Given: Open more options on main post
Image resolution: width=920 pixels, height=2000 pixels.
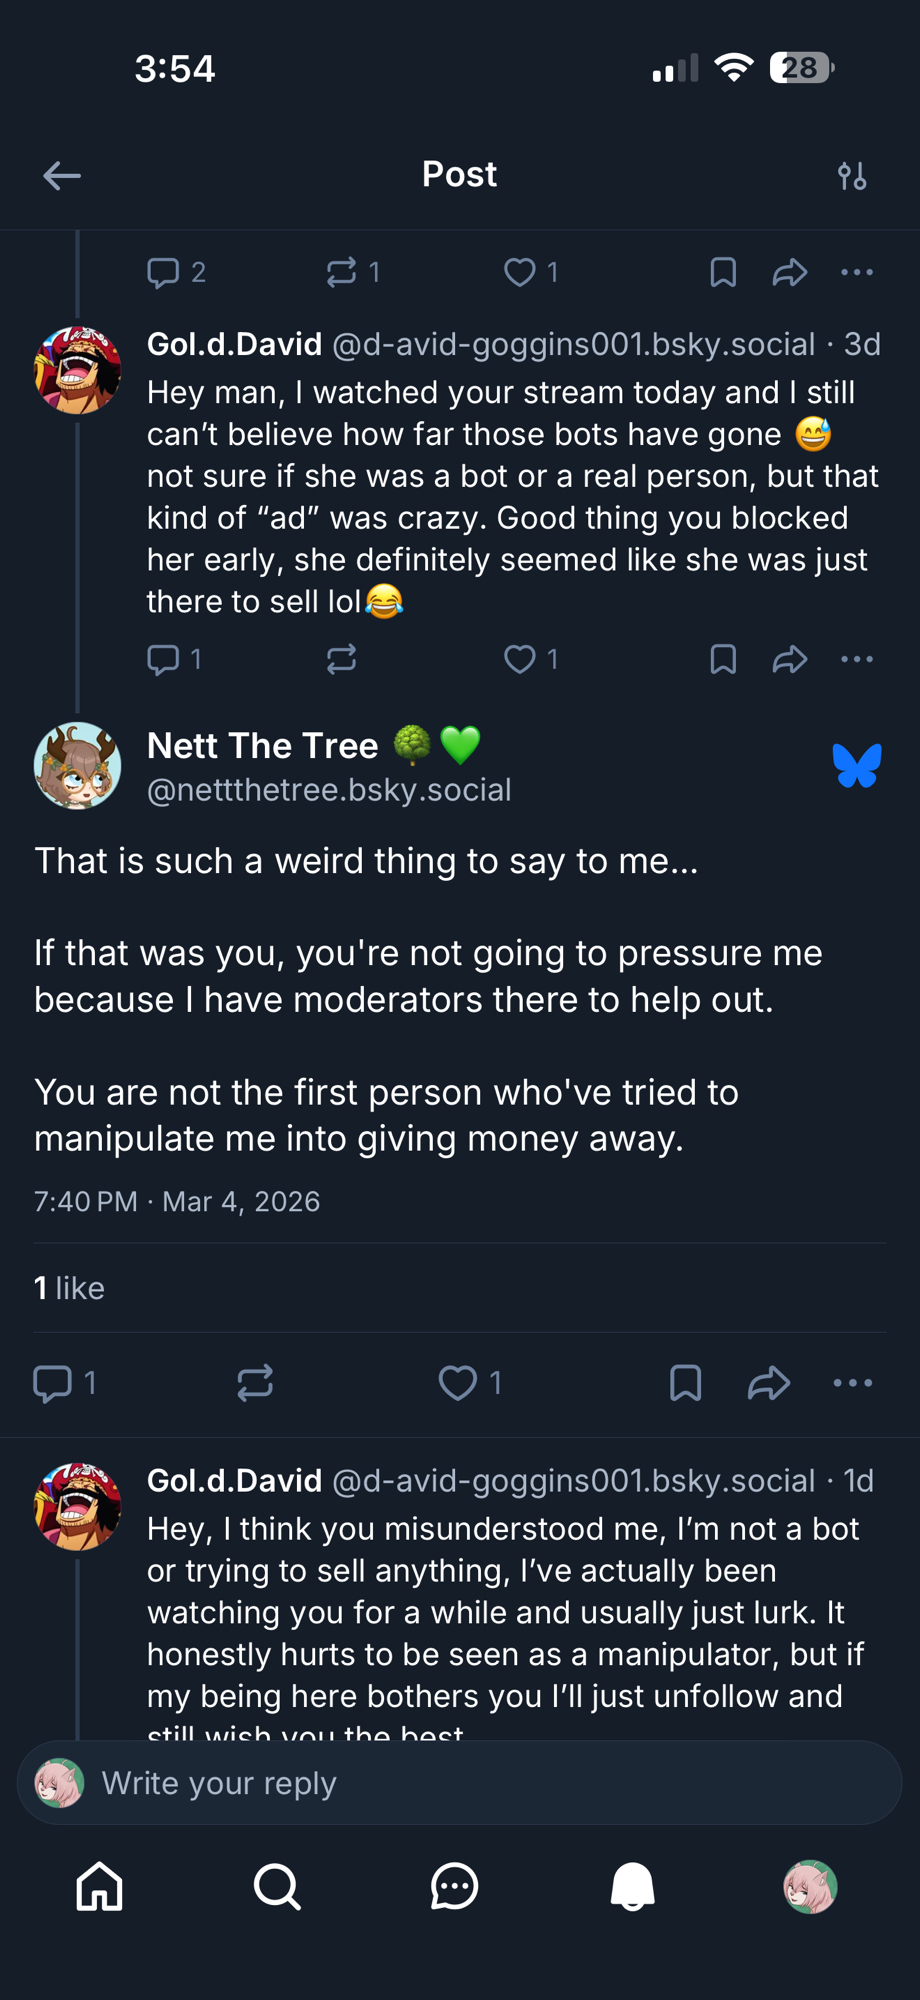Looking at the screenshot, I should pyautogui.click(x=853, y=1383).
